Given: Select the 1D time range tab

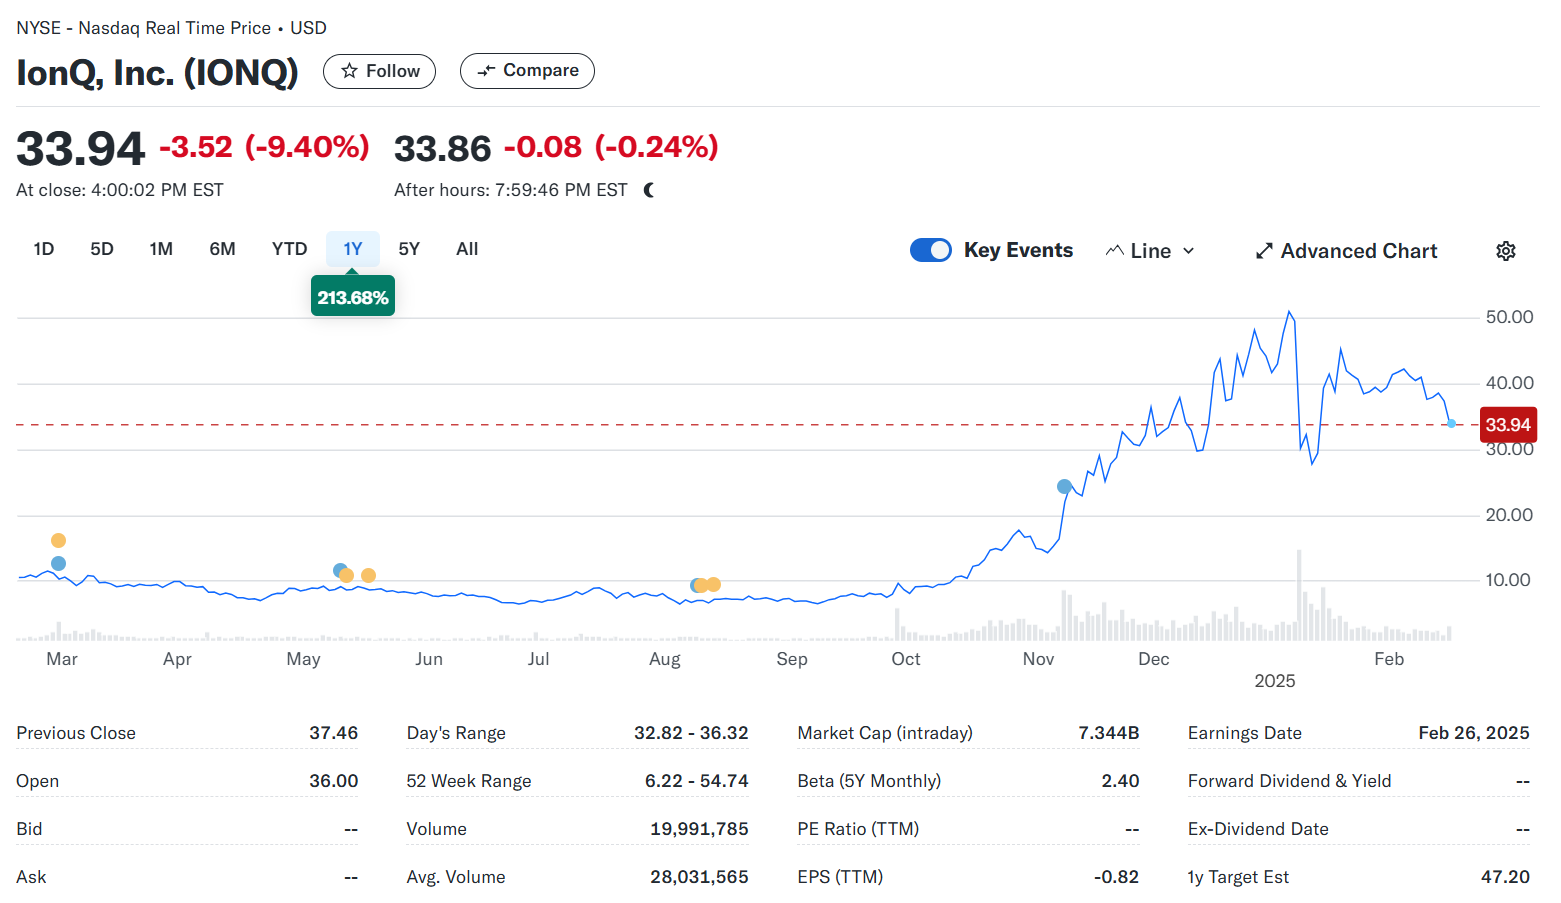Looking at the screenshot, I should pyautogui.click(x=44, y=249).
